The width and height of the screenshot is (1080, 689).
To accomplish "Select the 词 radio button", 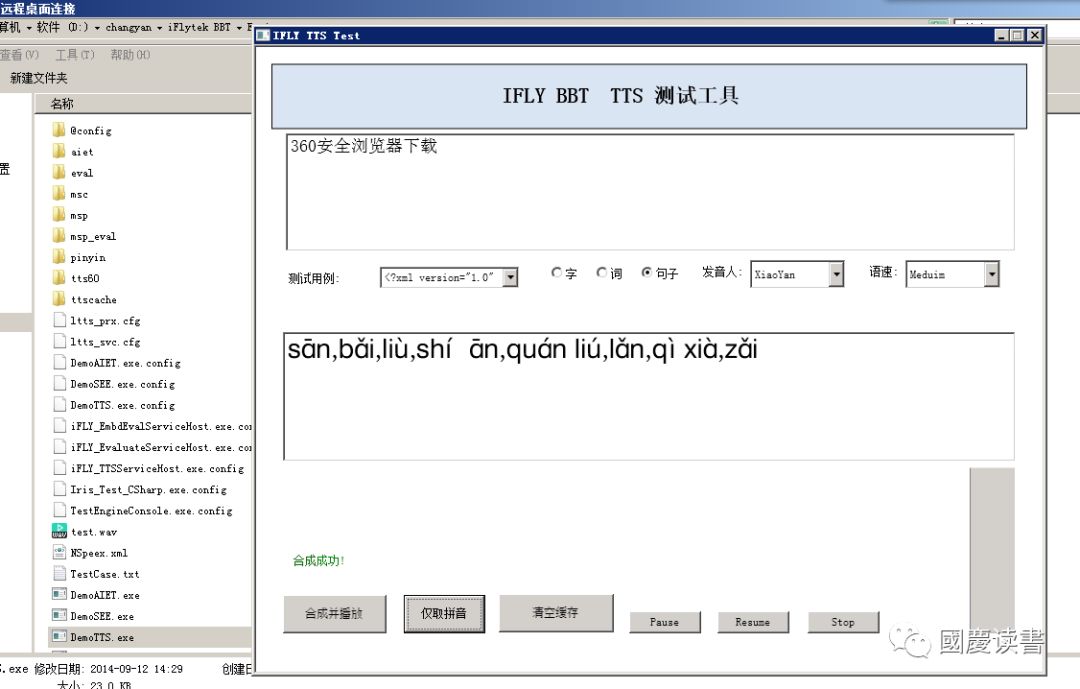I will 601,272.
